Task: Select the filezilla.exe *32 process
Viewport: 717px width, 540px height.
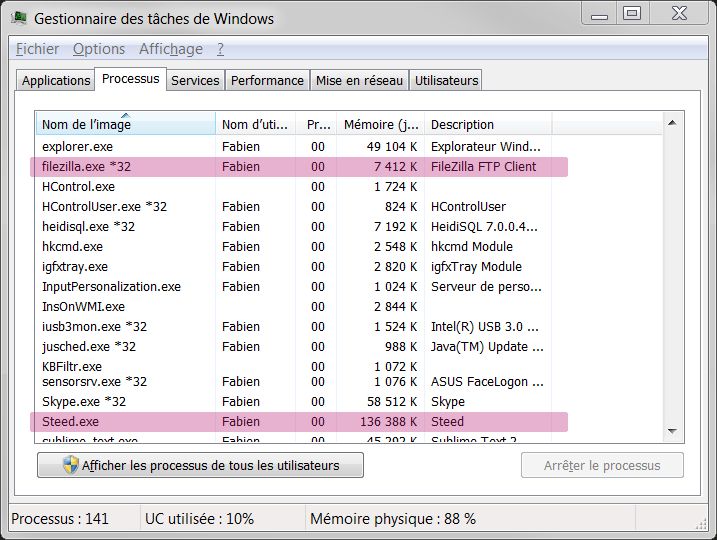Action: [300, 167]
